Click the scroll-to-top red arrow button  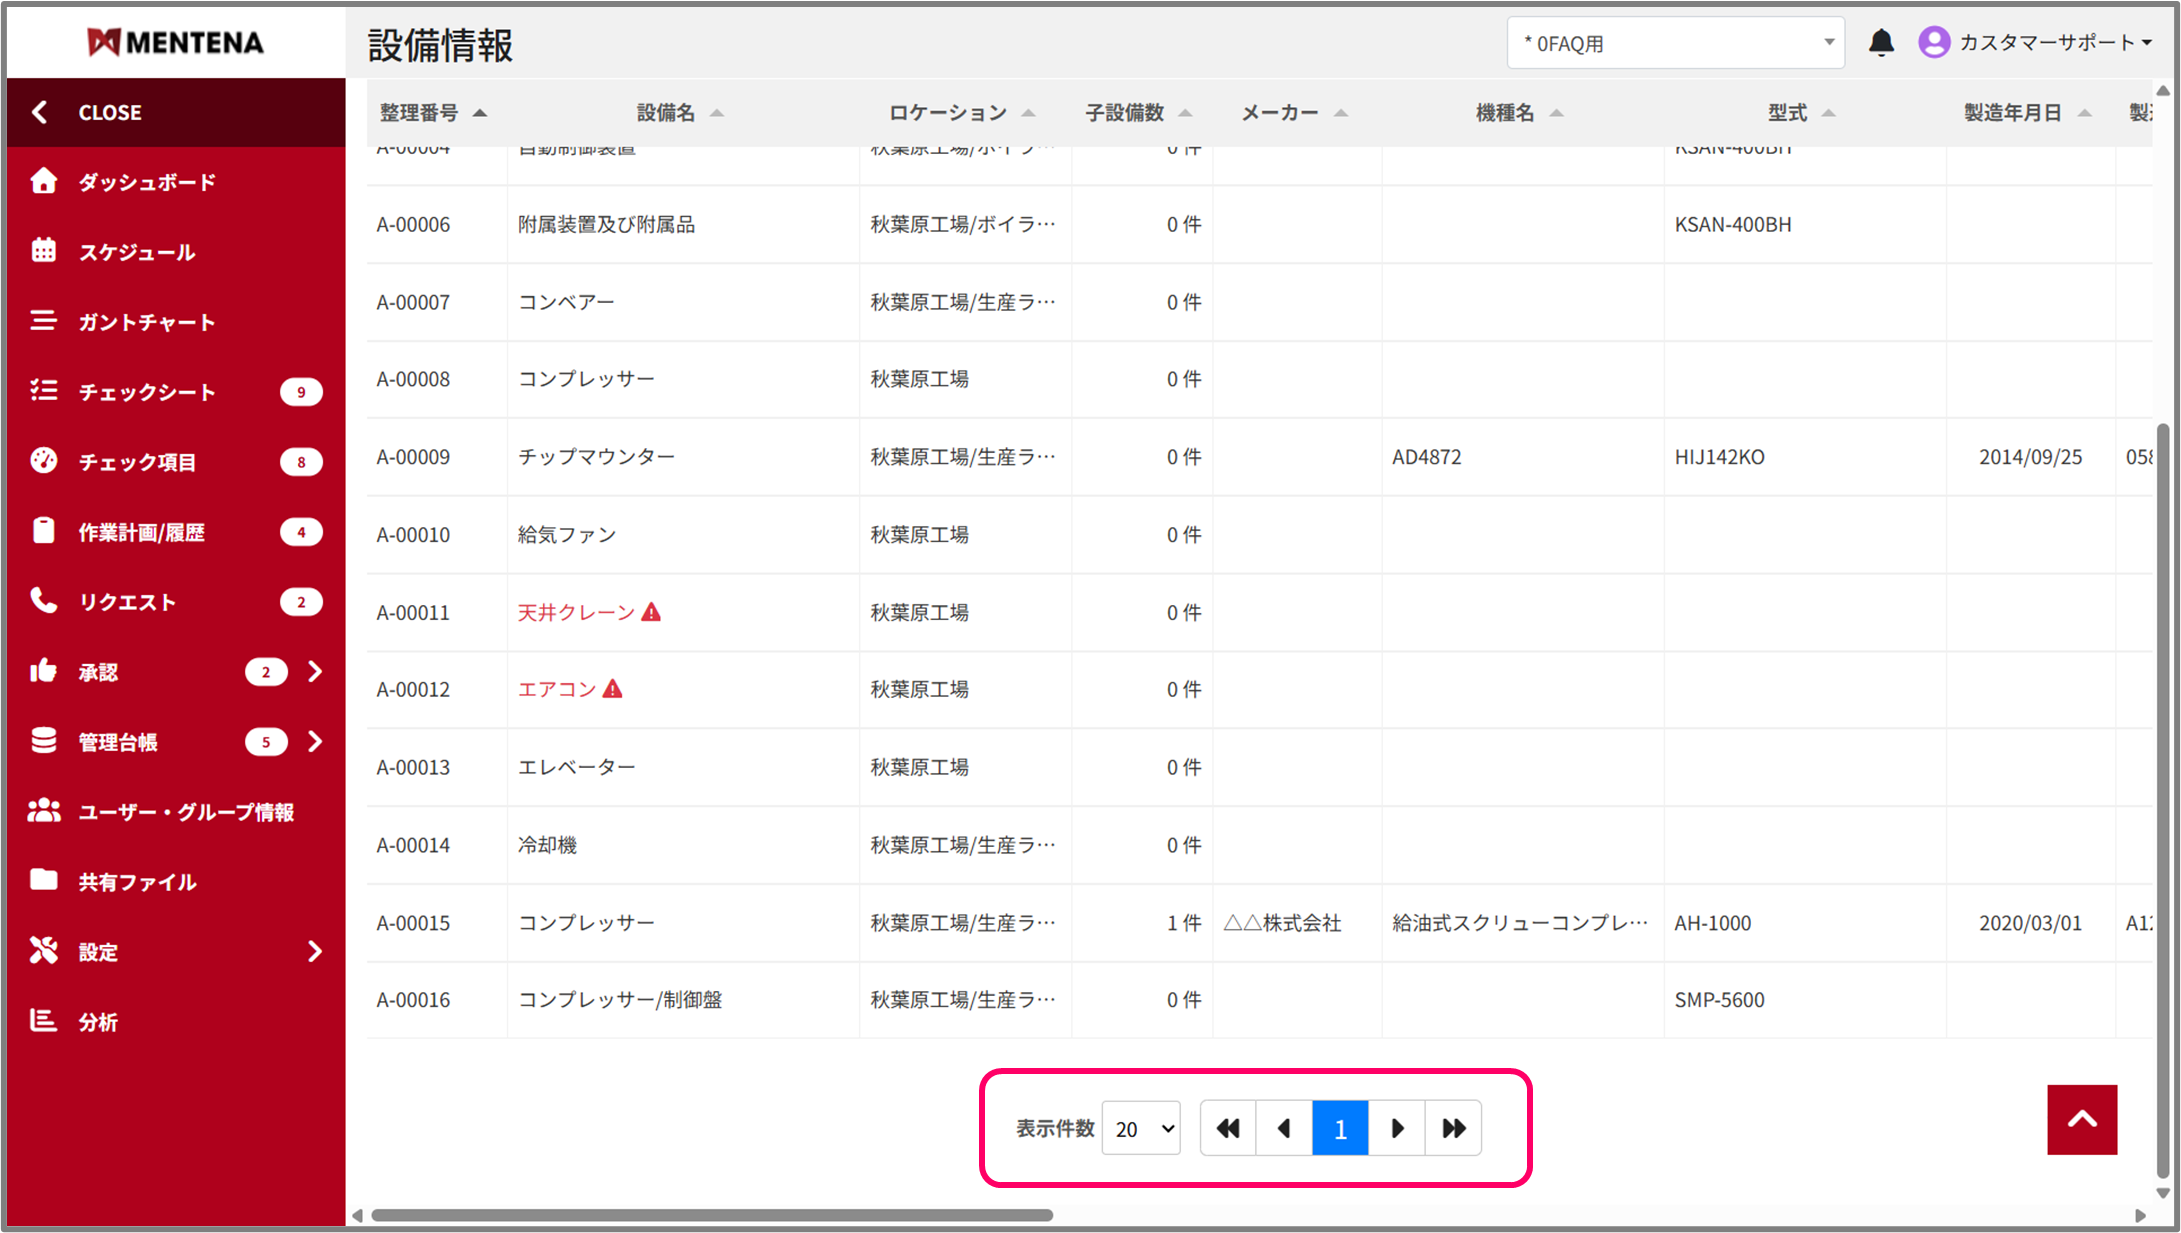click(2082, 1119)
